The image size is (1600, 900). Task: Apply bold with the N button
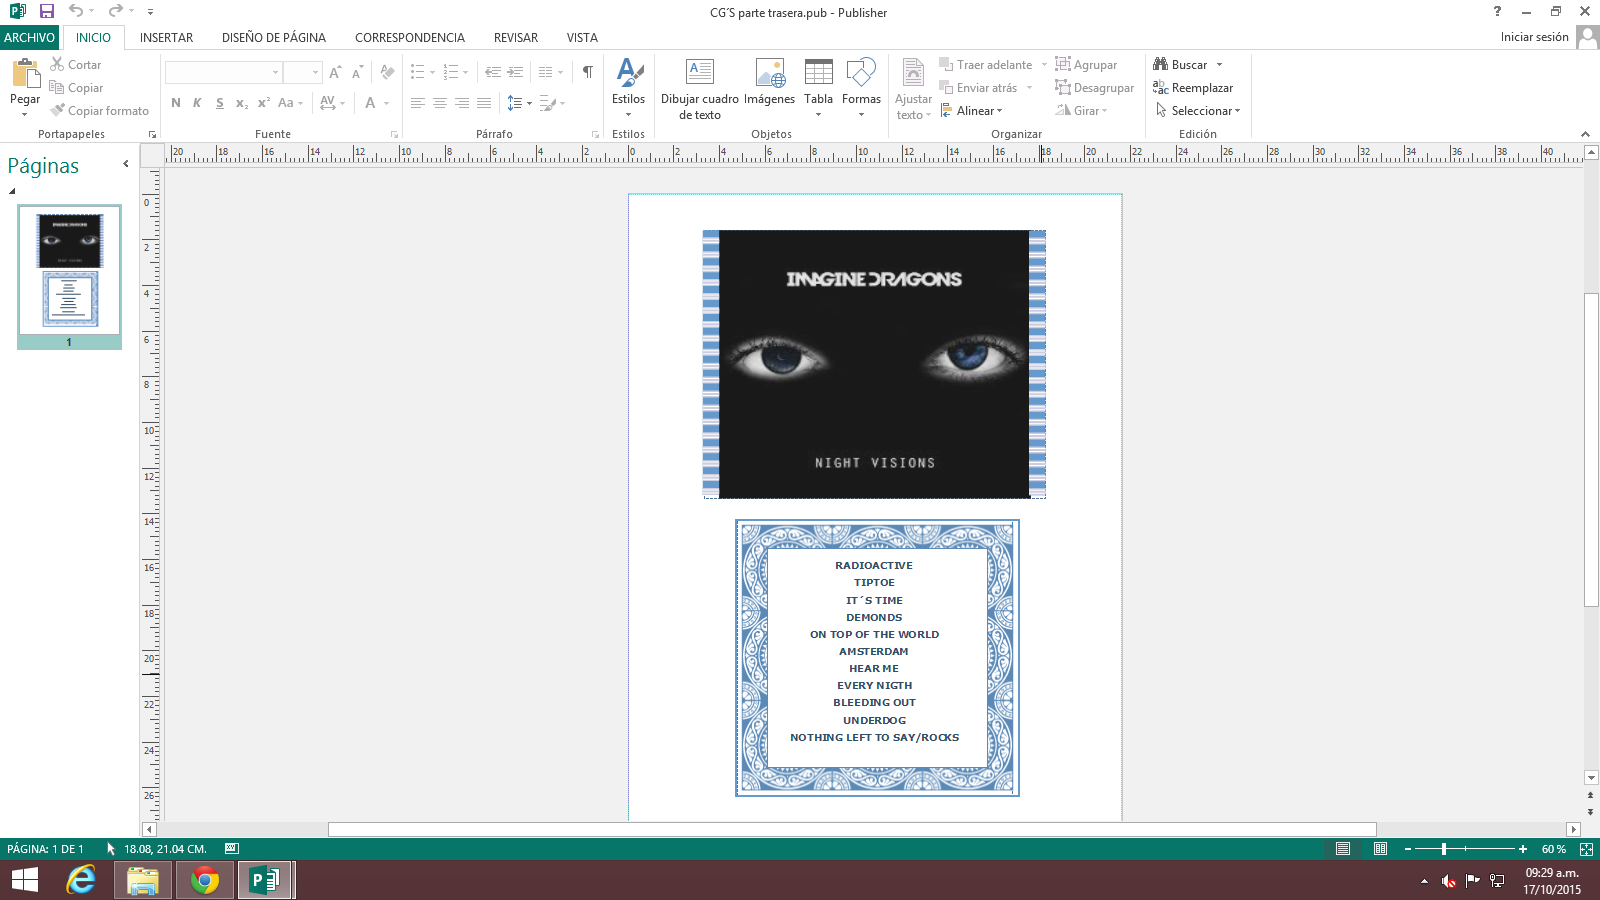[175, 102]
